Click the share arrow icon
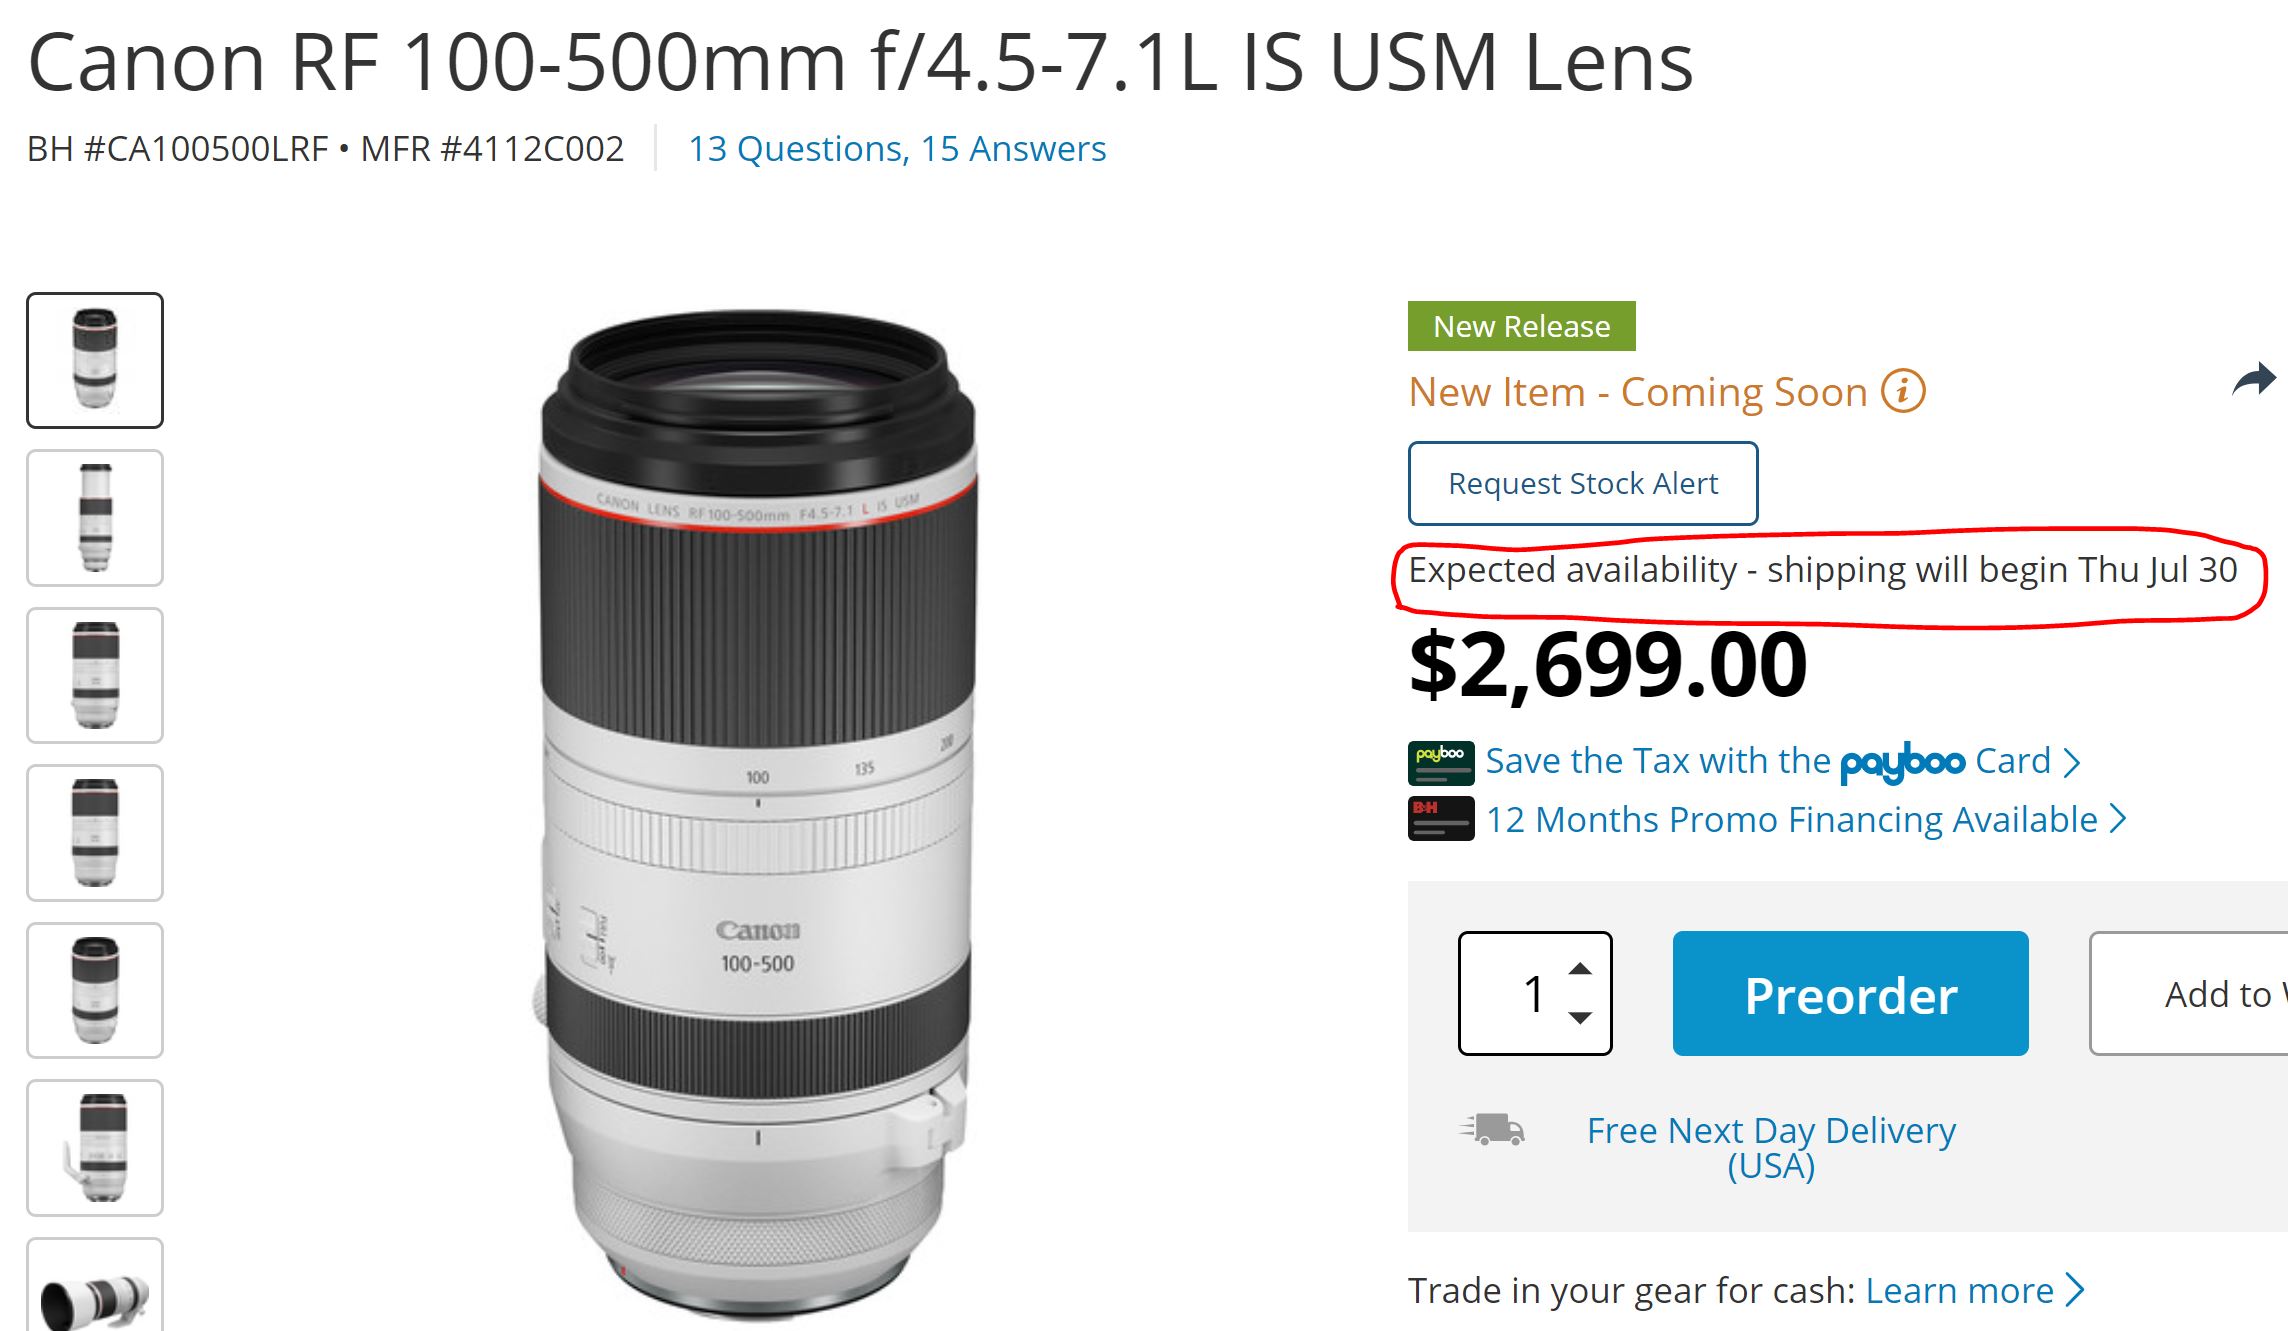Screen dimensions: 2288x1331 coord(2254,380)
